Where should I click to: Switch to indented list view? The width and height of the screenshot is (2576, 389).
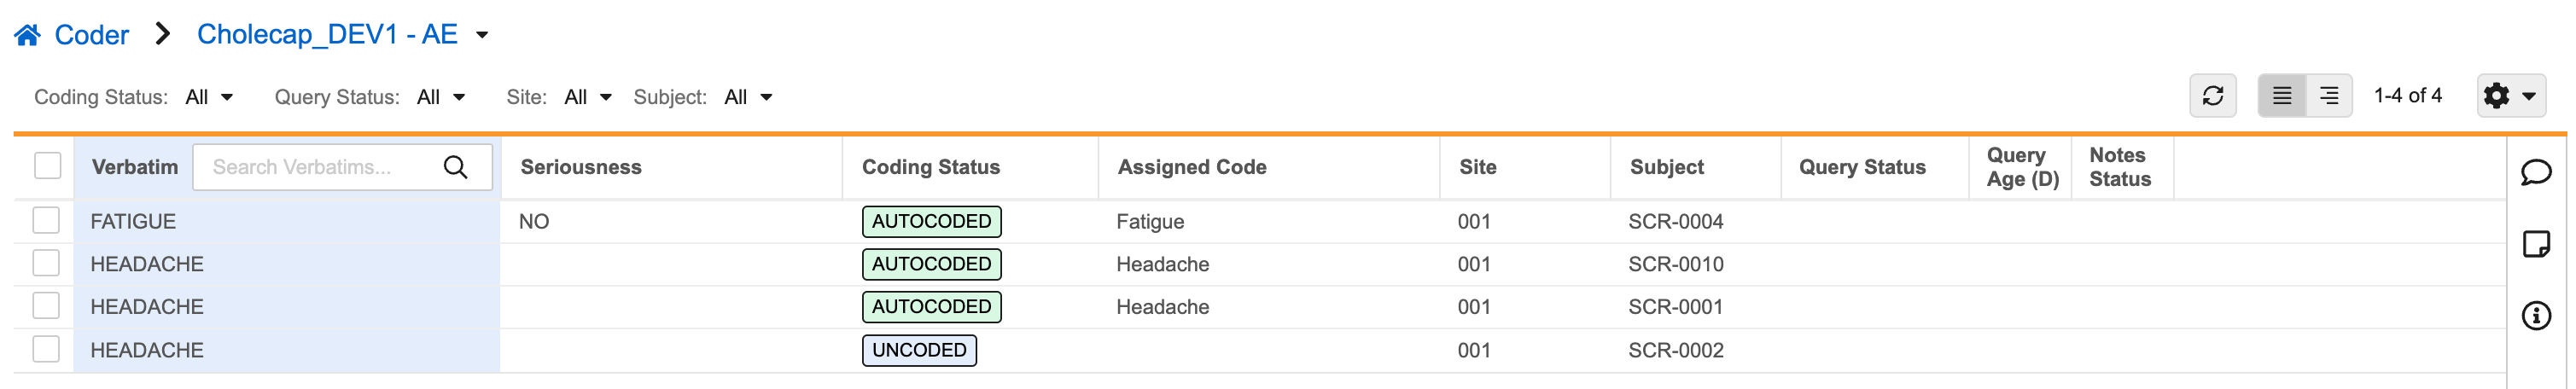tap(2328, 96)
